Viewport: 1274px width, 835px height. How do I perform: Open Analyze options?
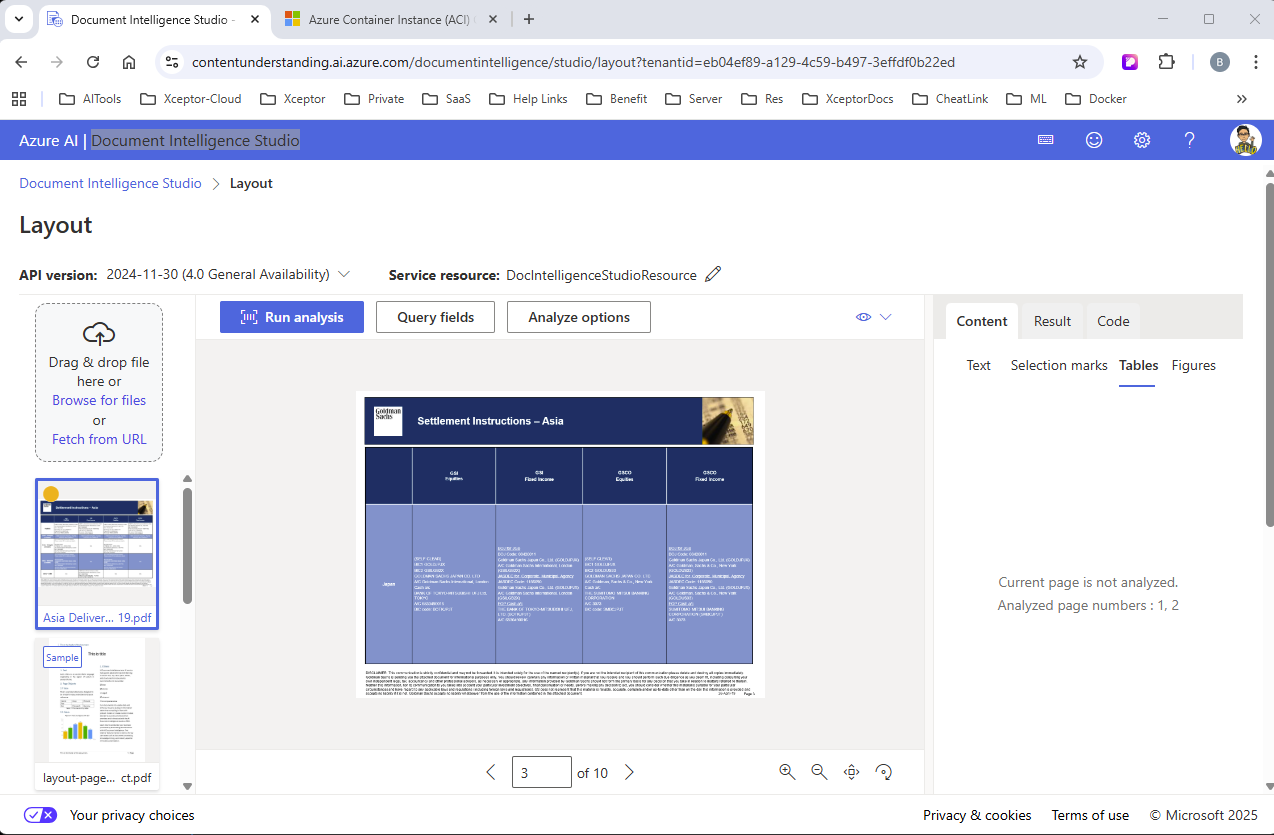[579, 317]
